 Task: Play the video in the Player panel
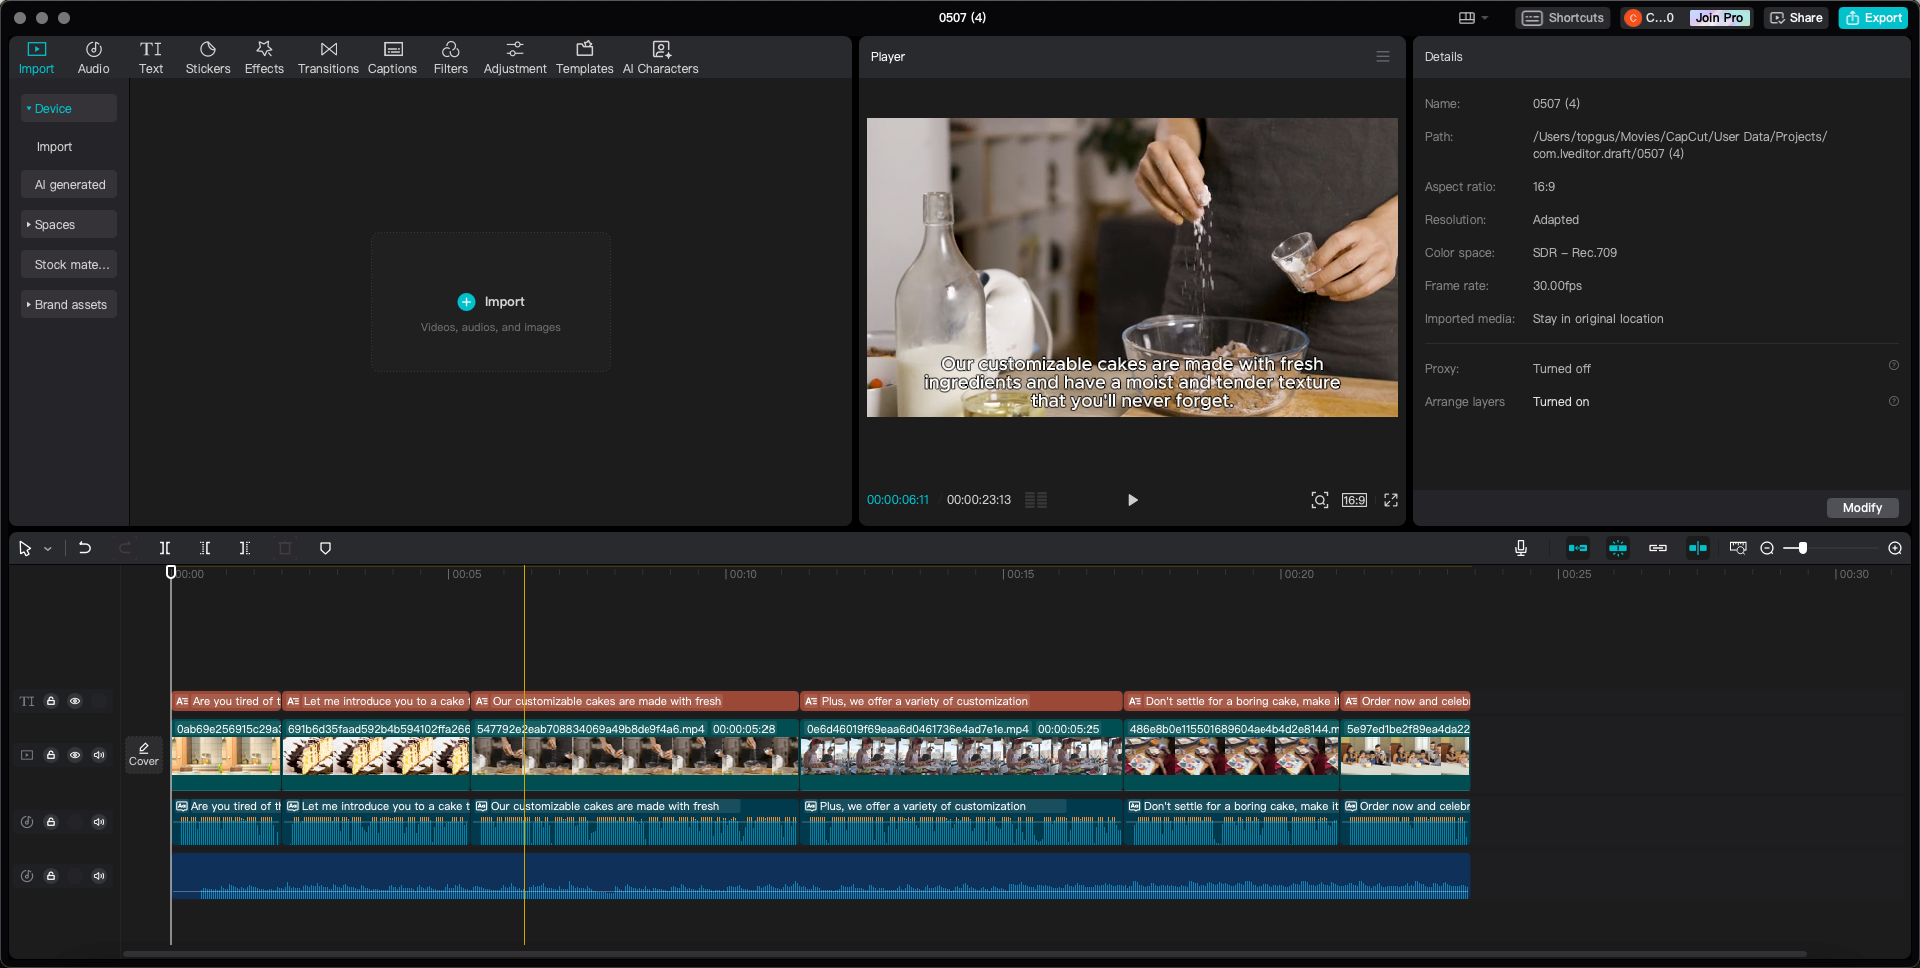[1131, 500]
